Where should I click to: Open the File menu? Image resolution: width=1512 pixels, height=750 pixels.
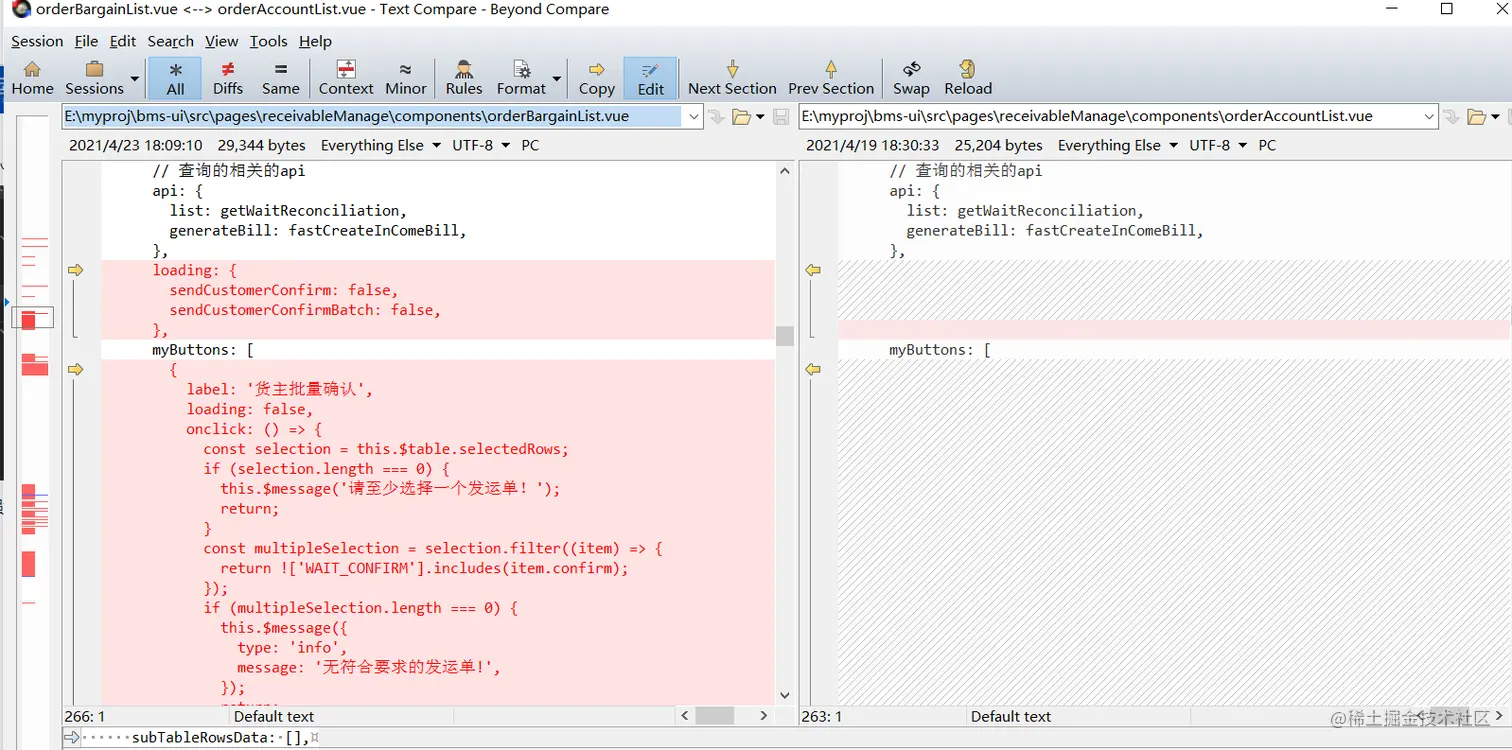(86, 41)
